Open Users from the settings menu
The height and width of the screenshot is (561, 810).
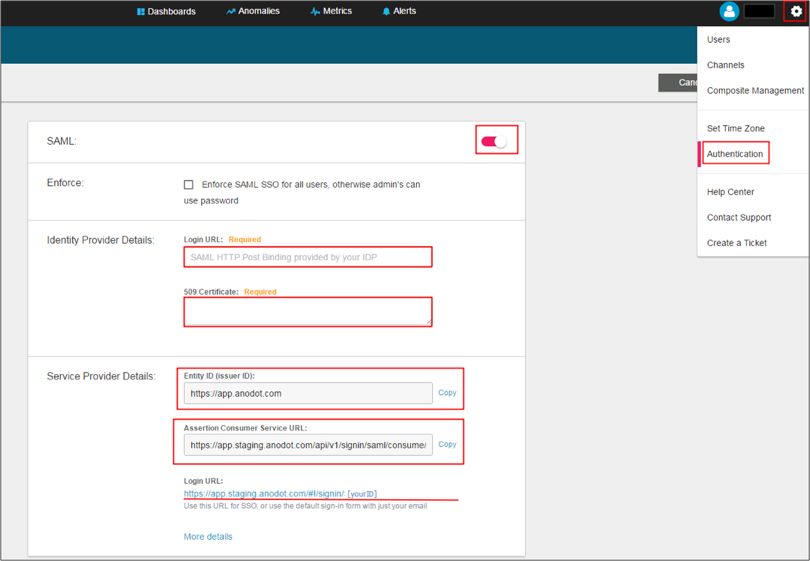click(x=718, y=40)
